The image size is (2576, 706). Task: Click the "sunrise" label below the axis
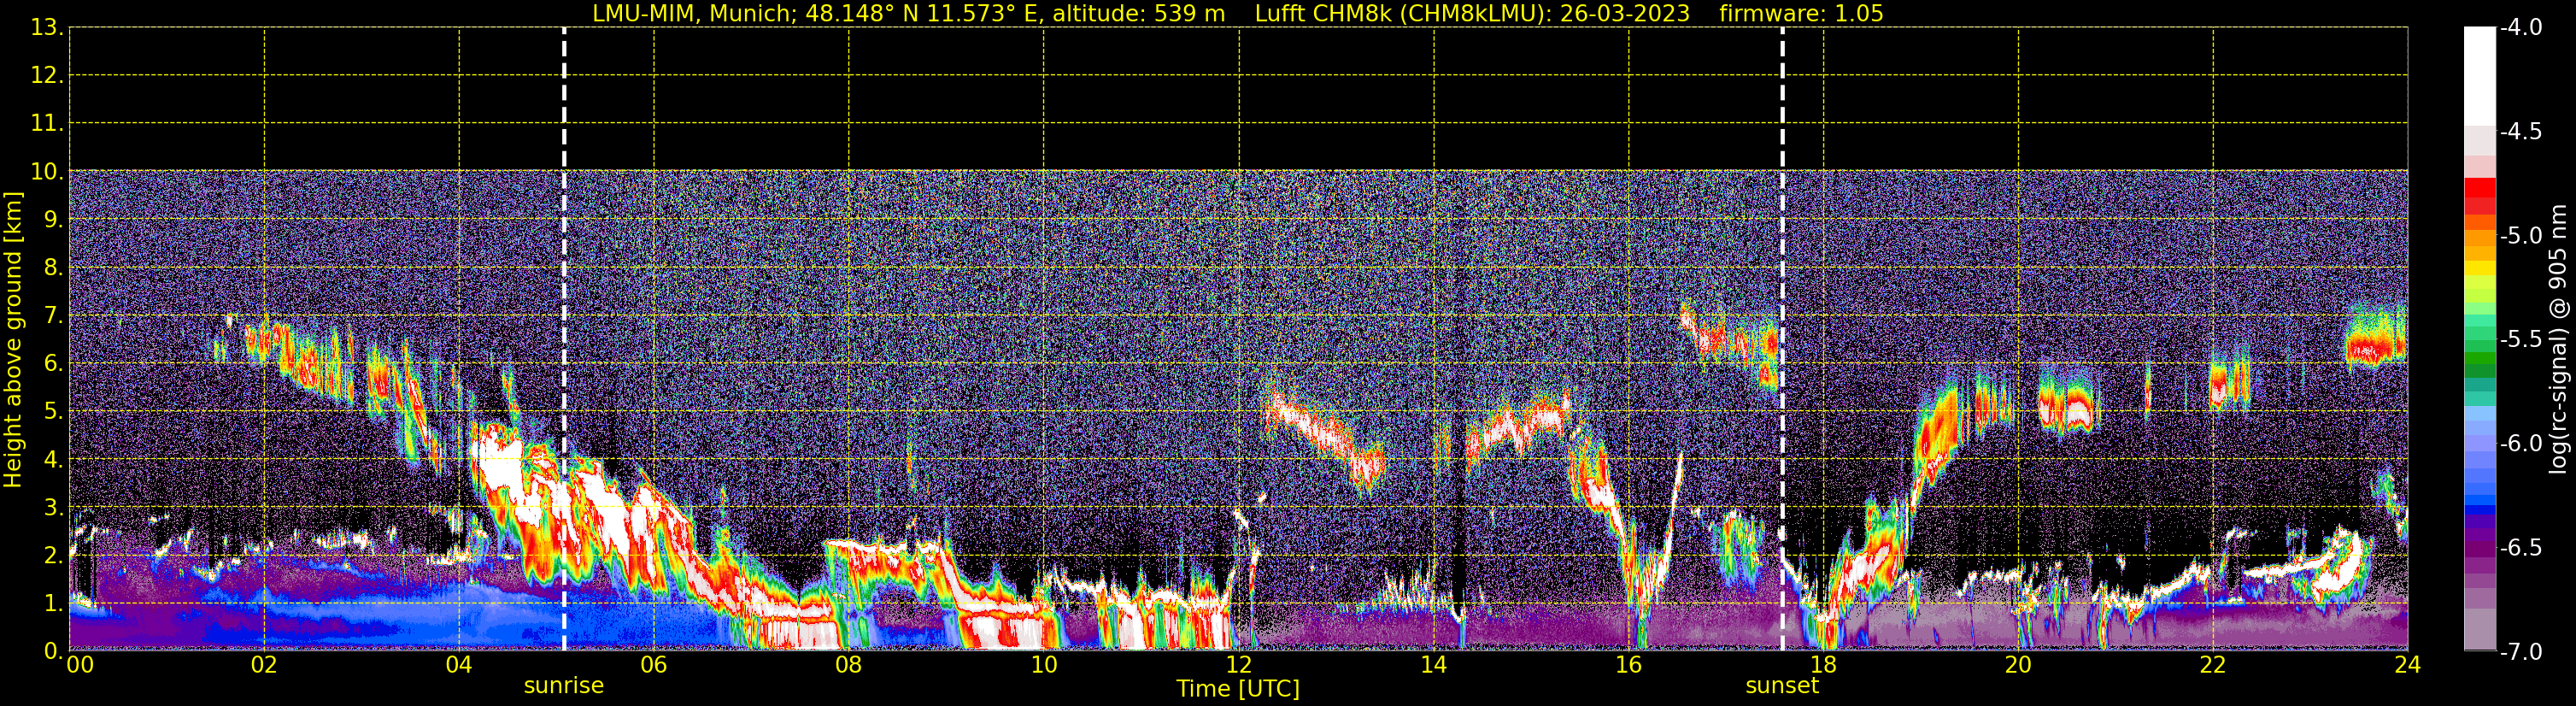pyautogui.click(x=564, y=686)
